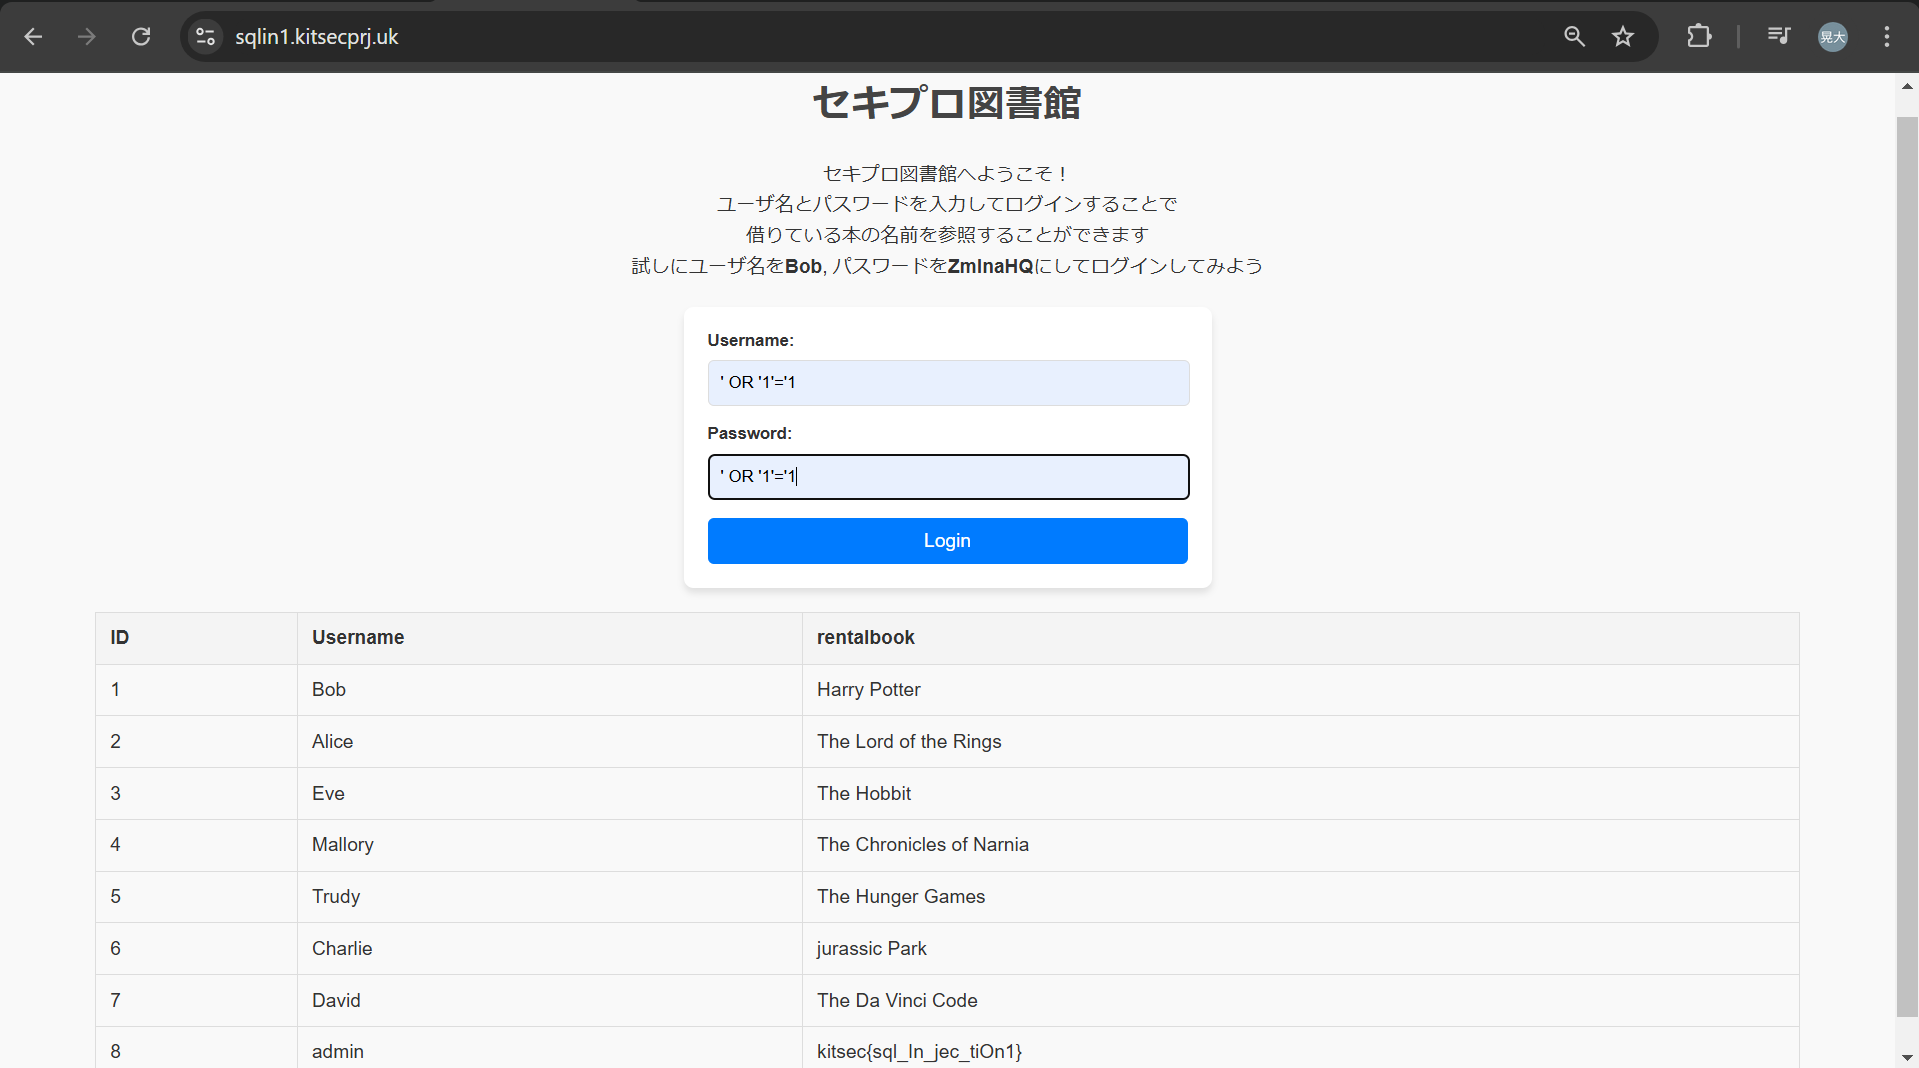Click the browser forward arrow
Viewport: 1919px width, 1068px height.
[x=87, y=37]
